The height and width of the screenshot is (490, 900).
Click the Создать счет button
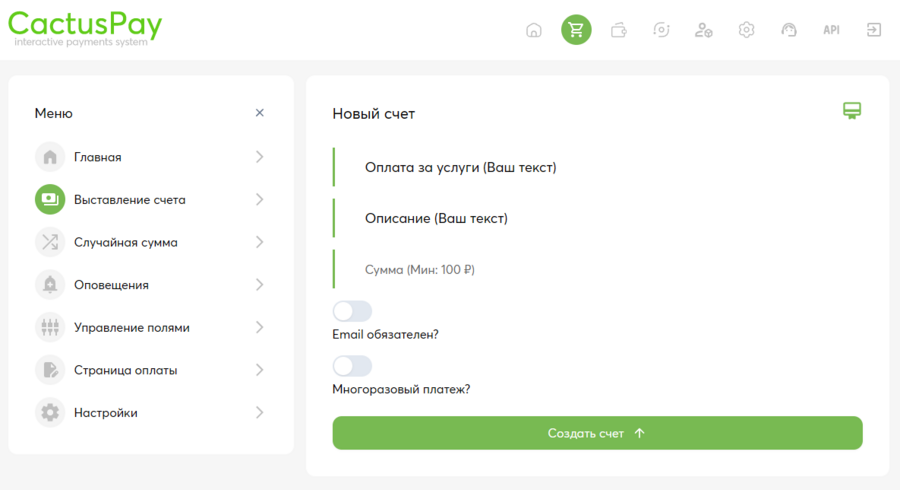pos(598,433)
